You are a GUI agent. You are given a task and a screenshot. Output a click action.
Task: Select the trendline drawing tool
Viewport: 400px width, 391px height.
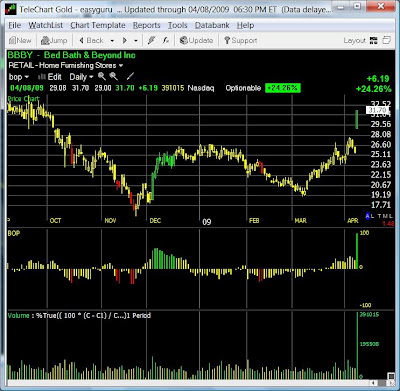click(x=130, y=77)
